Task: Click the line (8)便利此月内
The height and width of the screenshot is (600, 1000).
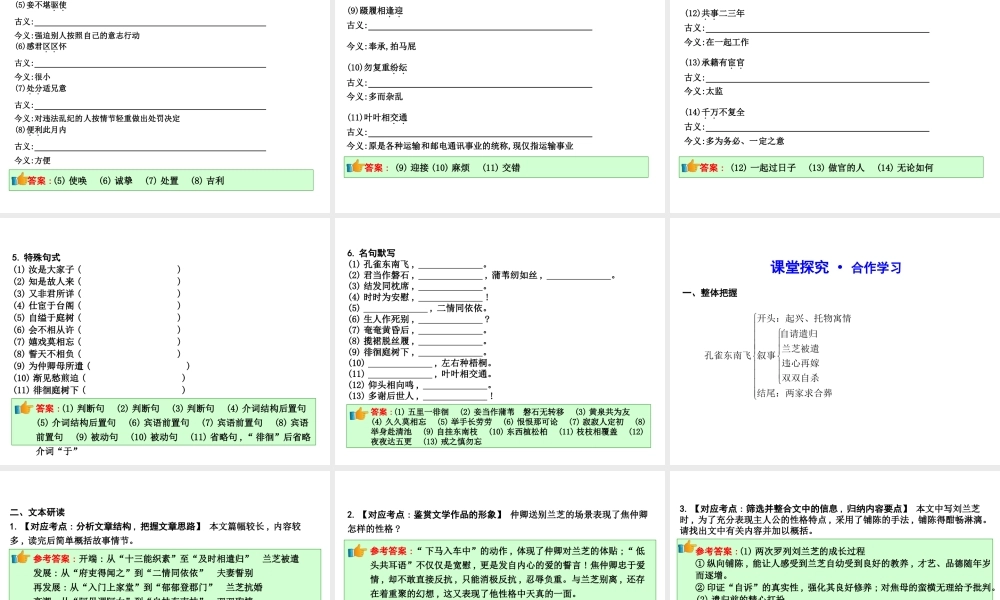Action: 41,130
